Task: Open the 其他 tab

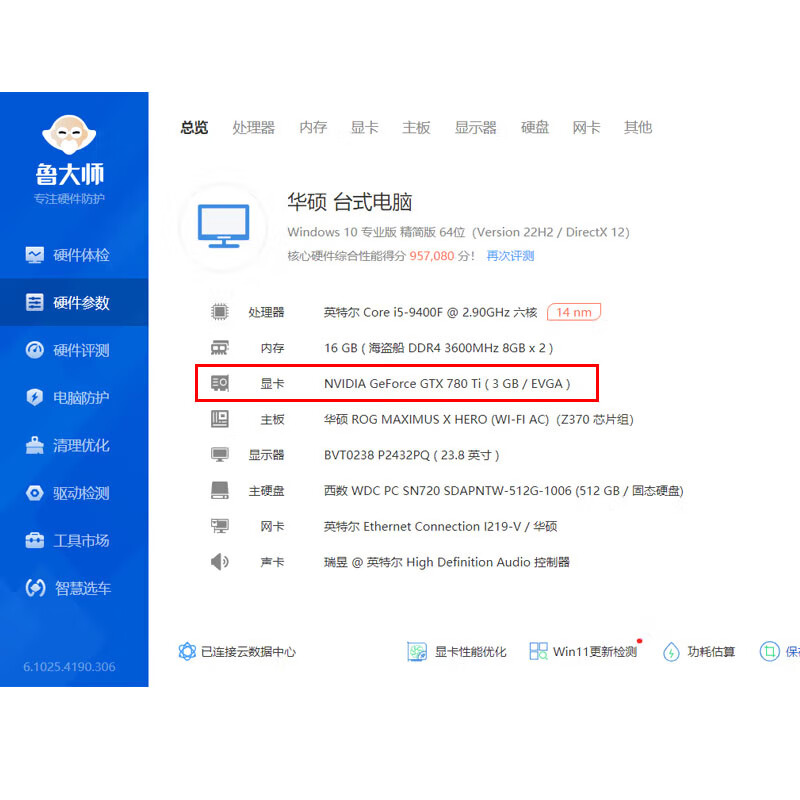Action: [638, 127]
